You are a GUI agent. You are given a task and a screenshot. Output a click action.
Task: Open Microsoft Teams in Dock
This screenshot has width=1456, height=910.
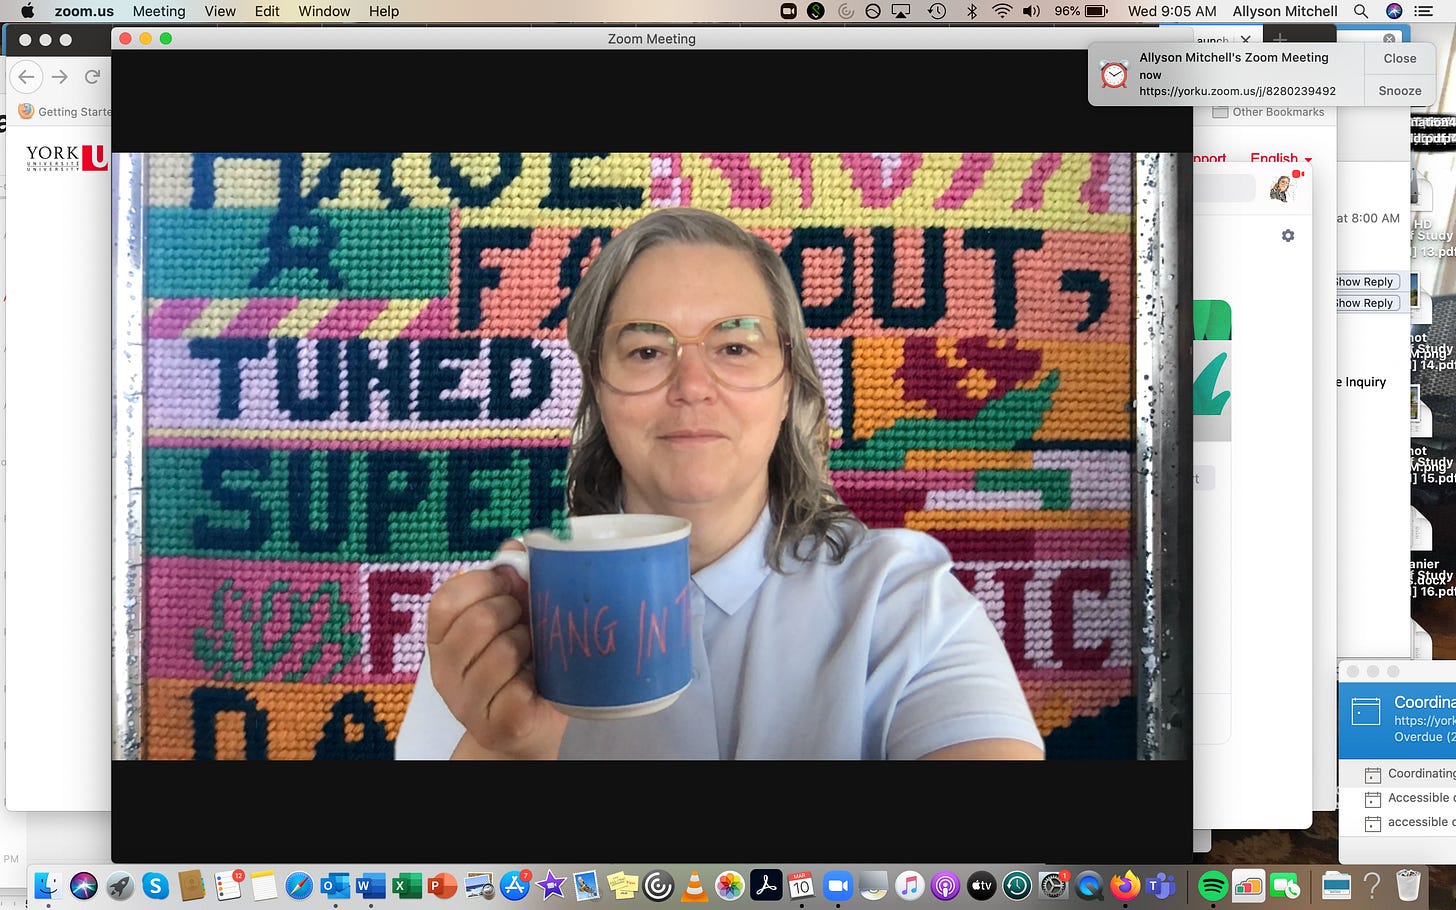[1160, 885]
